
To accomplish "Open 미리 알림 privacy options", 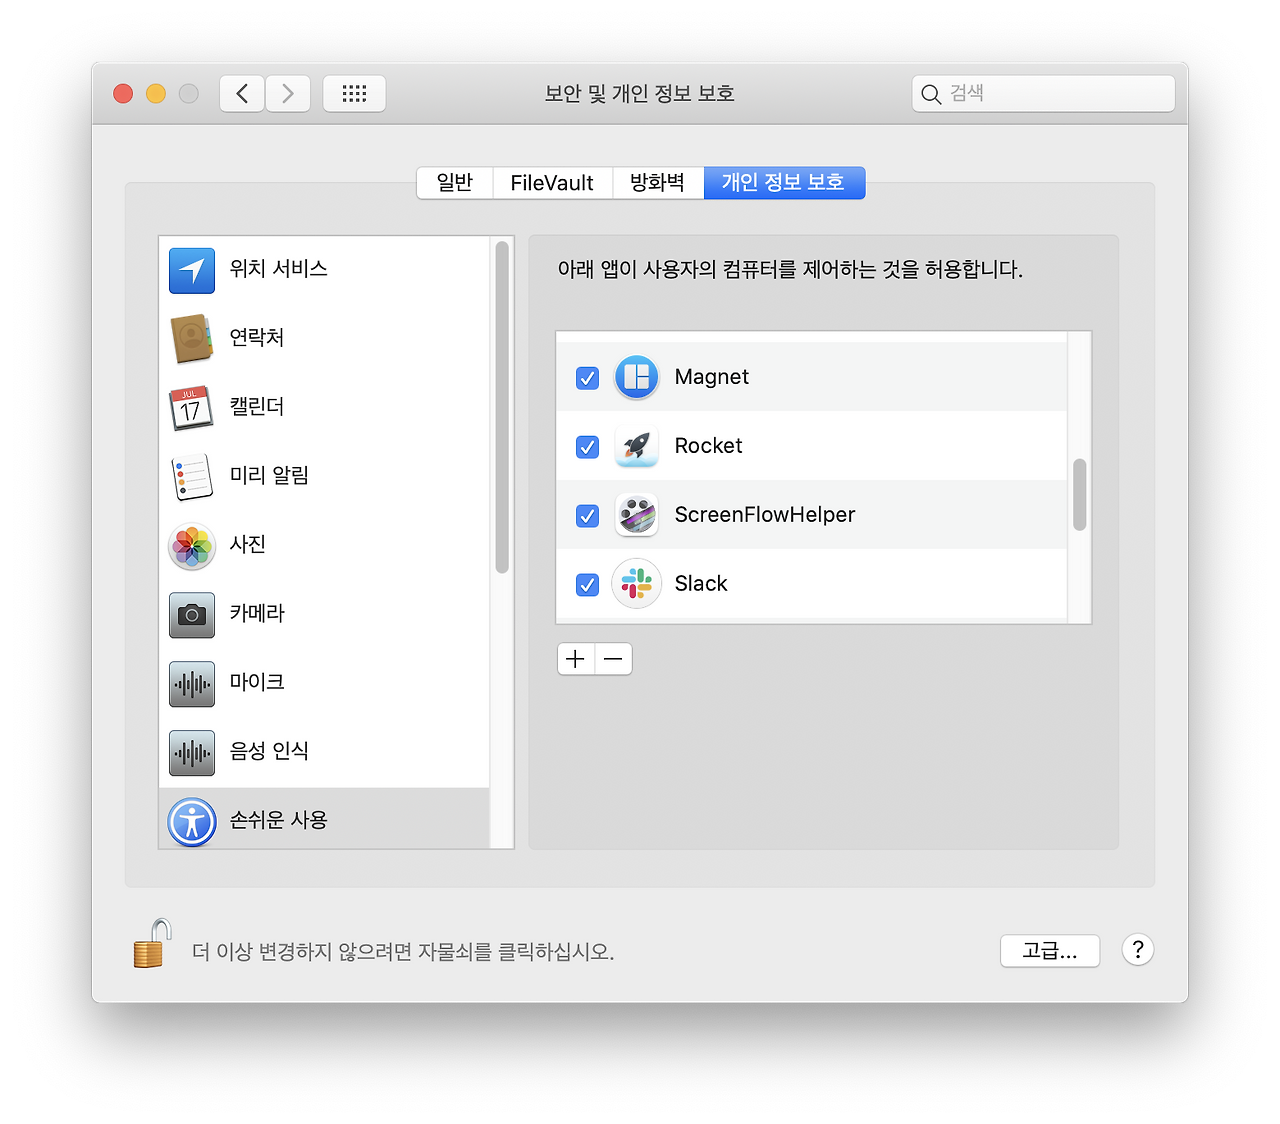I will coord(191,476).
